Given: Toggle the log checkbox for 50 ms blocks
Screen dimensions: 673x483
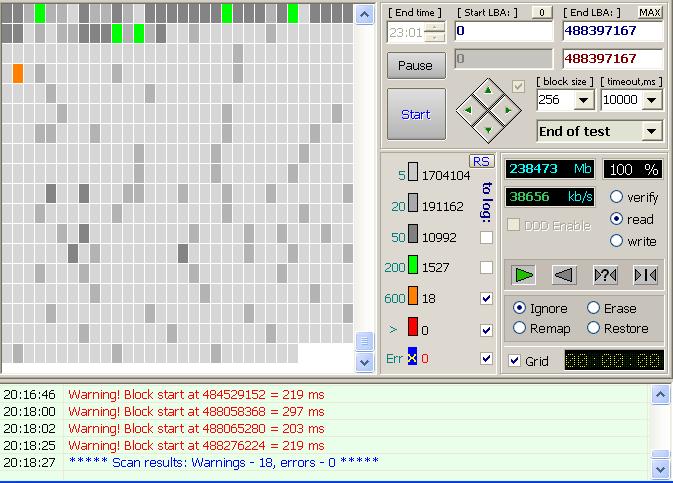Looking at the screenshot, I should tap(486, 237).
